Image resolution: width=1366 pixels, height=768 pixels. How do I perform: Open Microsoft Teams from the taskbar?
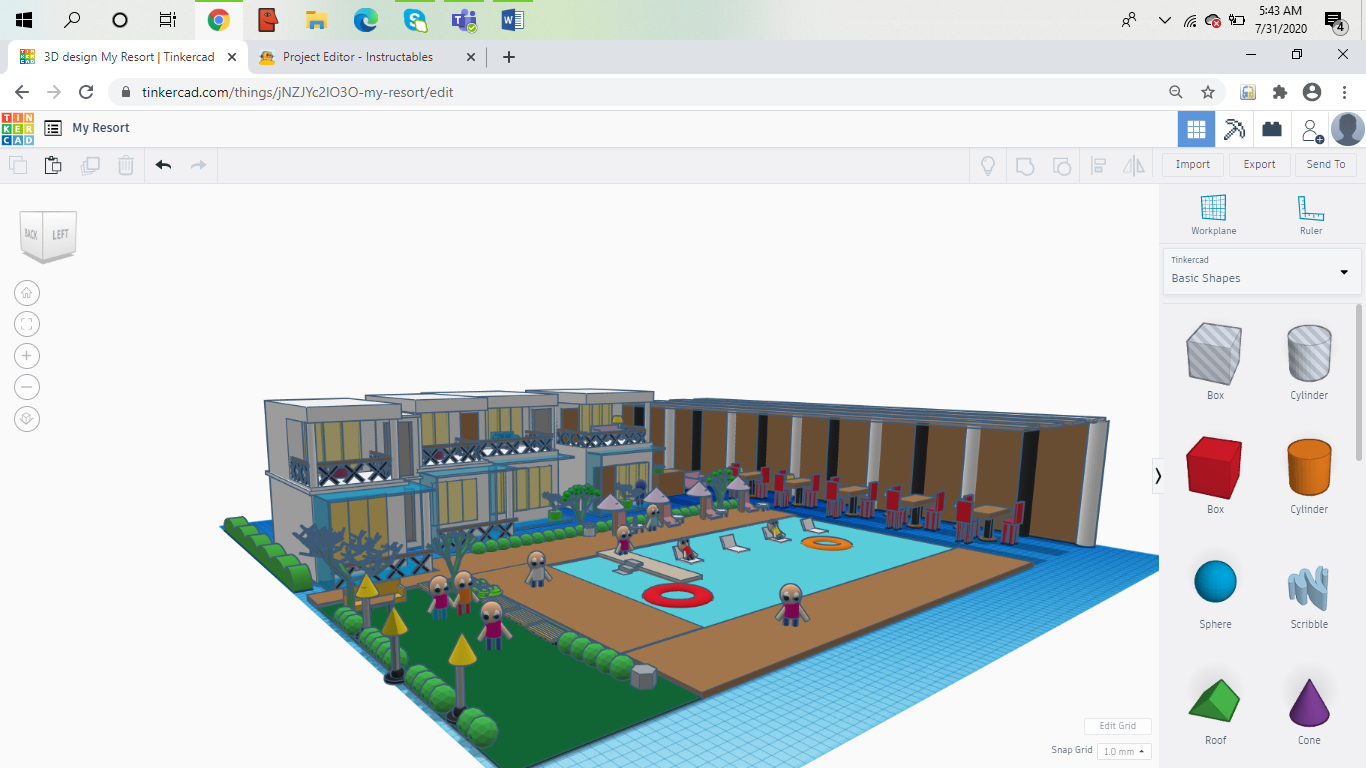[463, 20]
